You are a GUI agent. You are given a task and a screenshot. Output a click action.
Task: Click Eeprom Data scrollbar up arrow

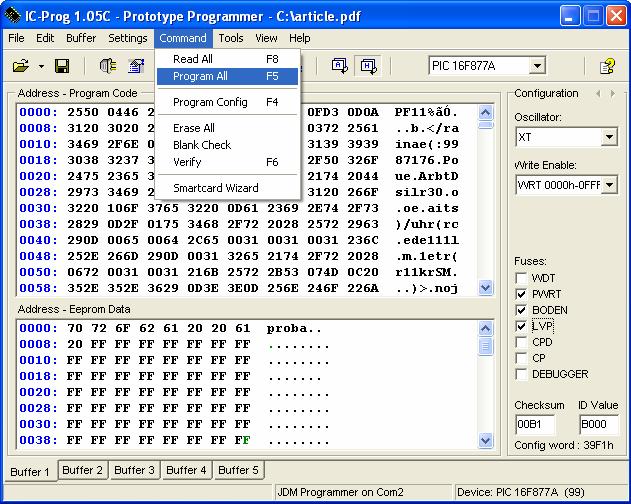click(x=486, y=328)
